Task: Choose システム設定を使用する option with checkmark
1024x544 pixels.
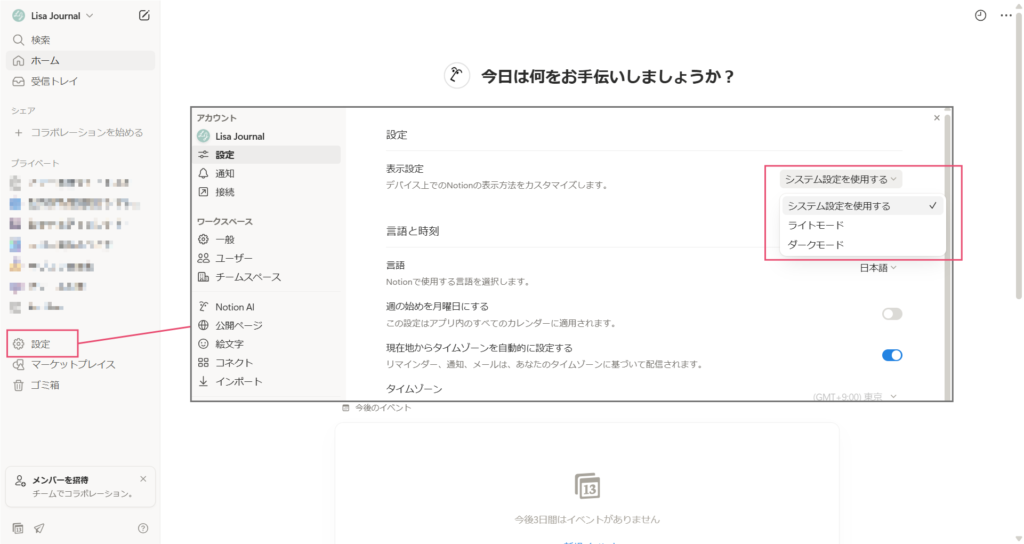Action: coord(861,206)
